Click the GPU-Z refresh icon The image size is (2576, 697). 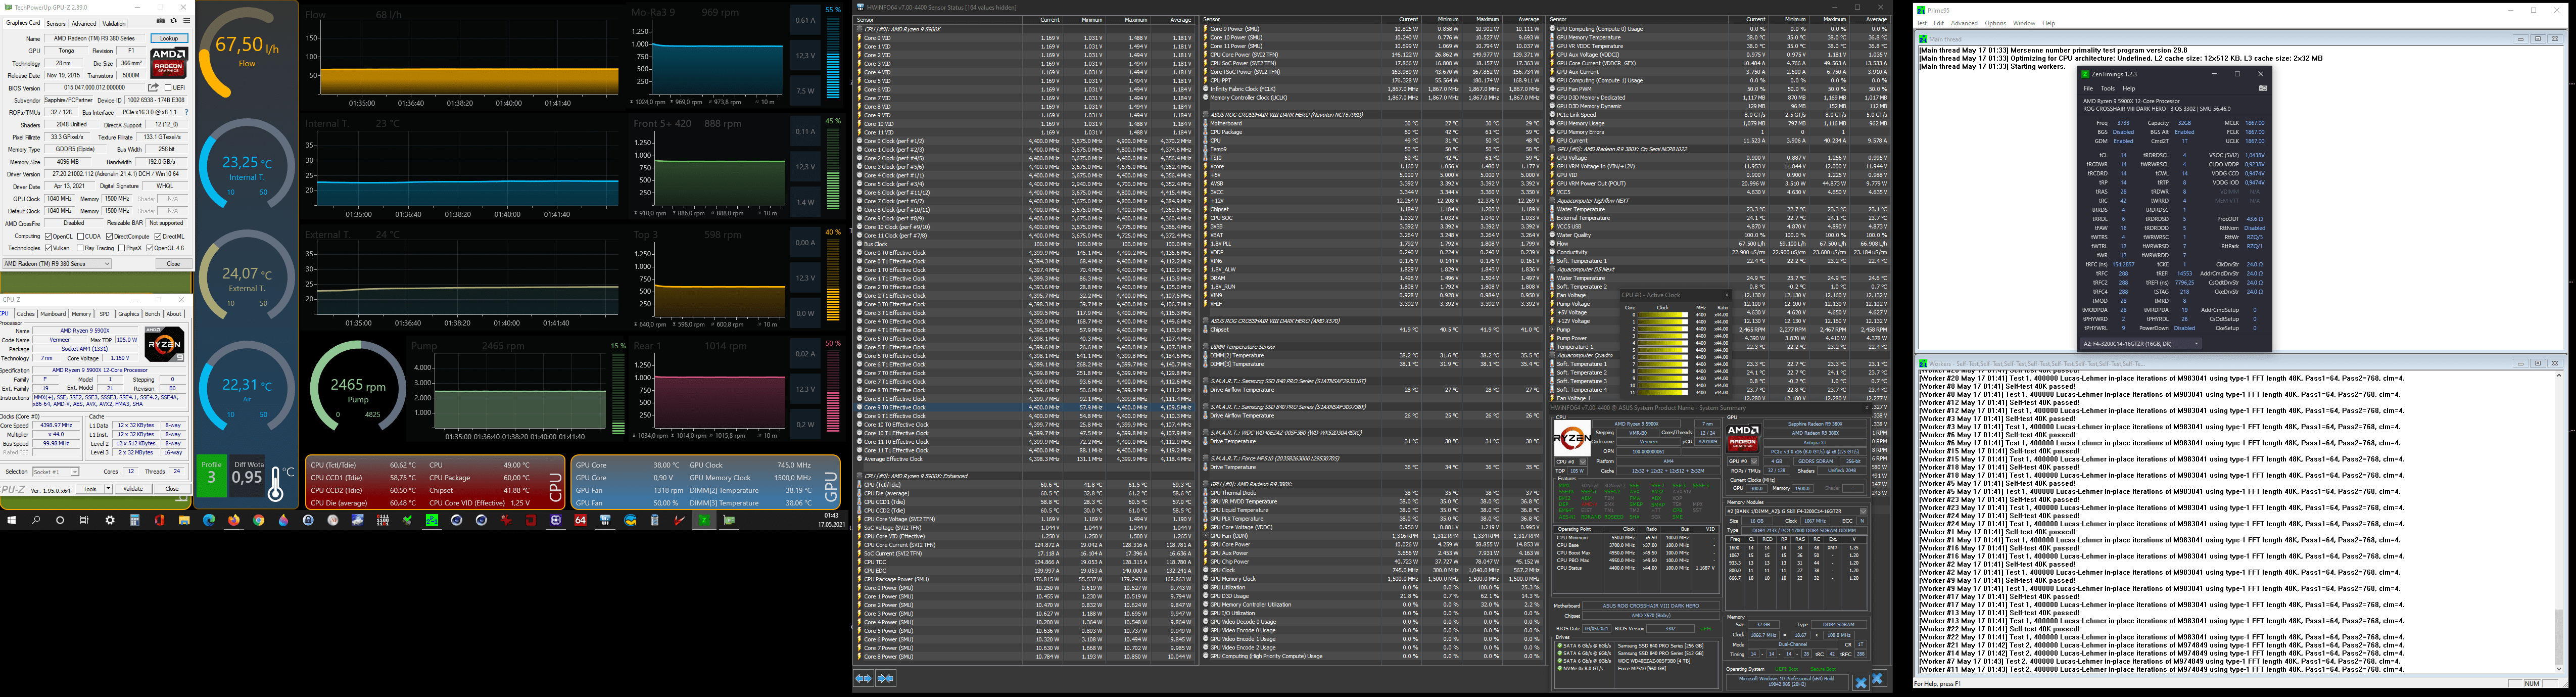173,21
